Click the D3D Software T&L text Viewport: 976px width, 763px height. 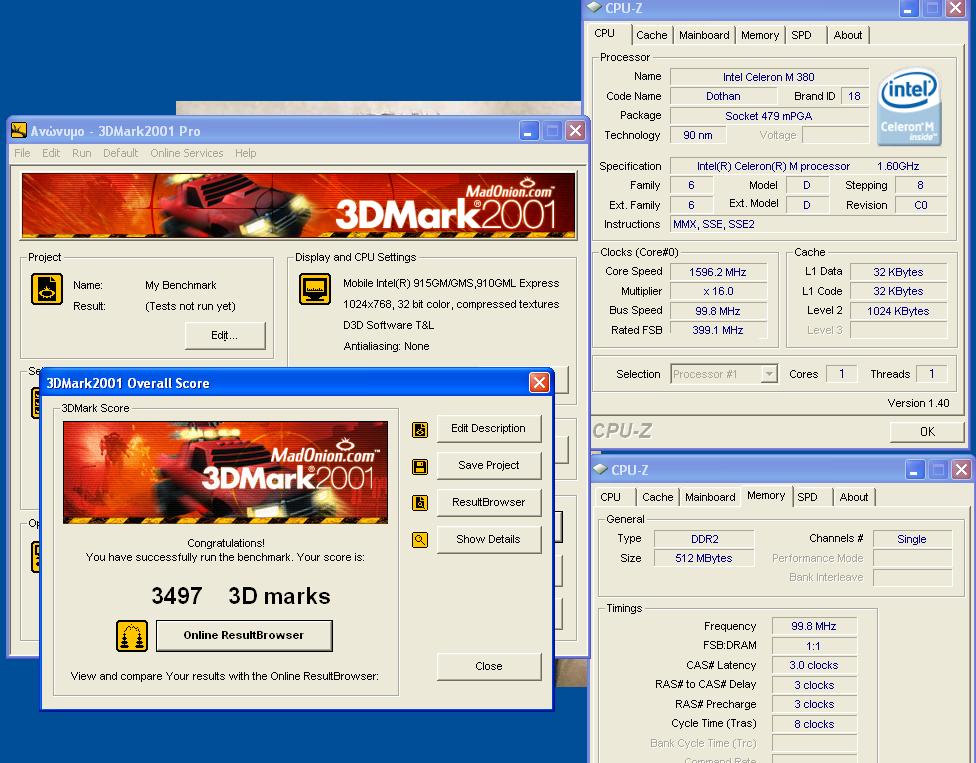[x=388, y=325]
